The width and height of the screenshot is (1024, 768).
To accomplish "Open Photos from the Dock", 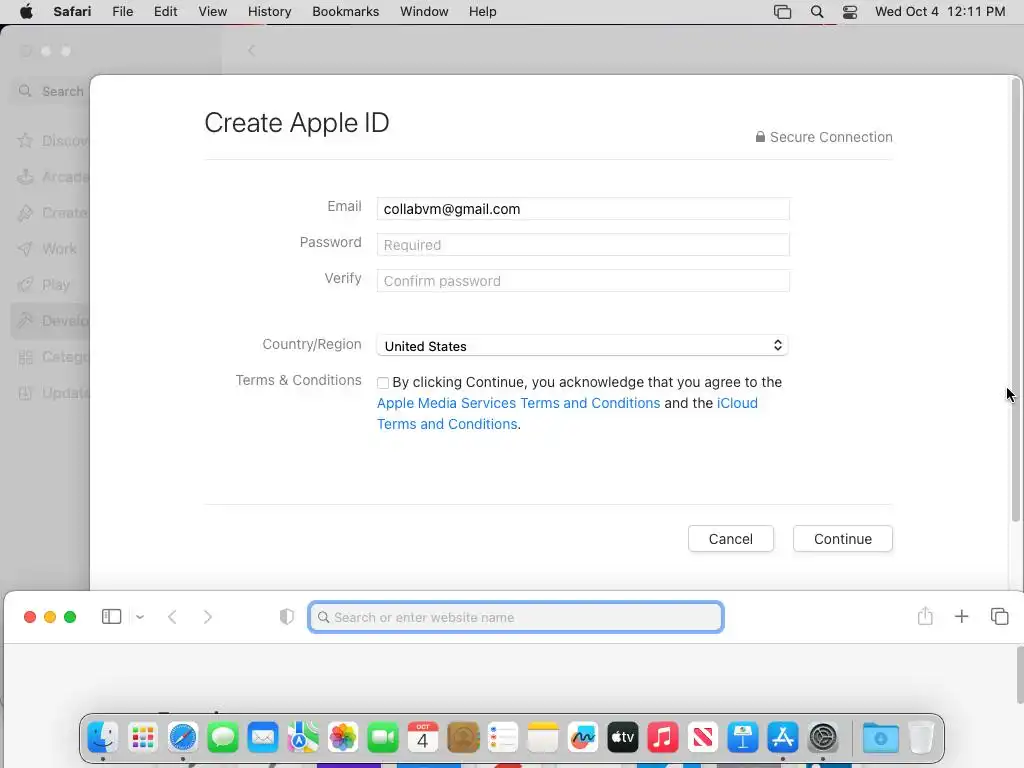I will pyautogui.click(x=343, y=738).
